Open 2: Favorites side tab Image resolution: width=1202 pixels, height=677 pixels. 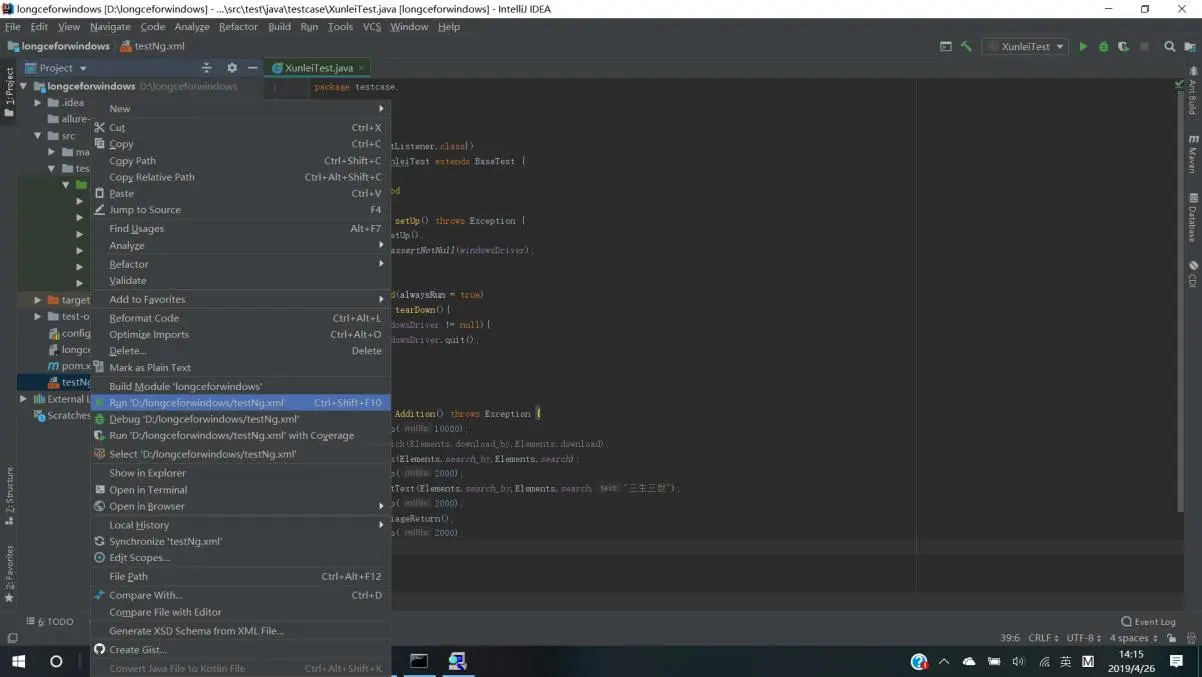9,574
